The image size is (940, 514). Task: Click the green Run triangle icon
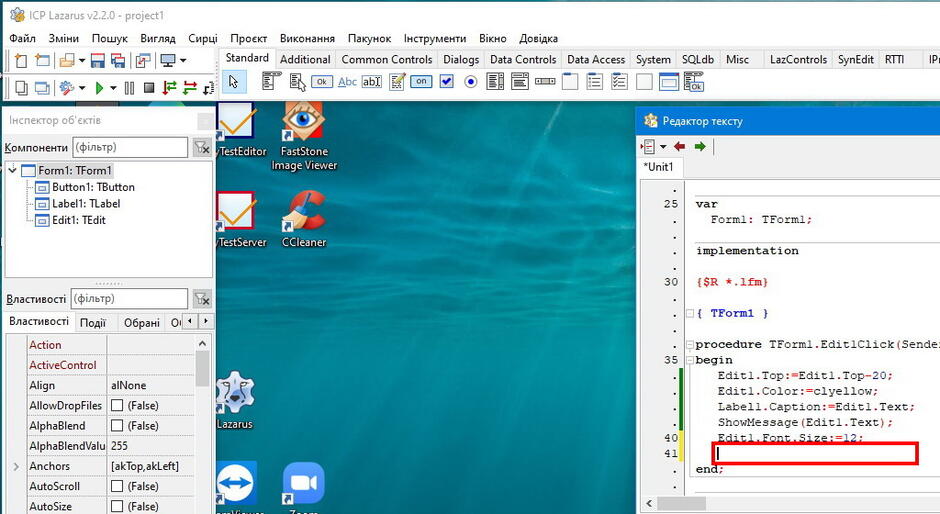click(x=100, y=88)
